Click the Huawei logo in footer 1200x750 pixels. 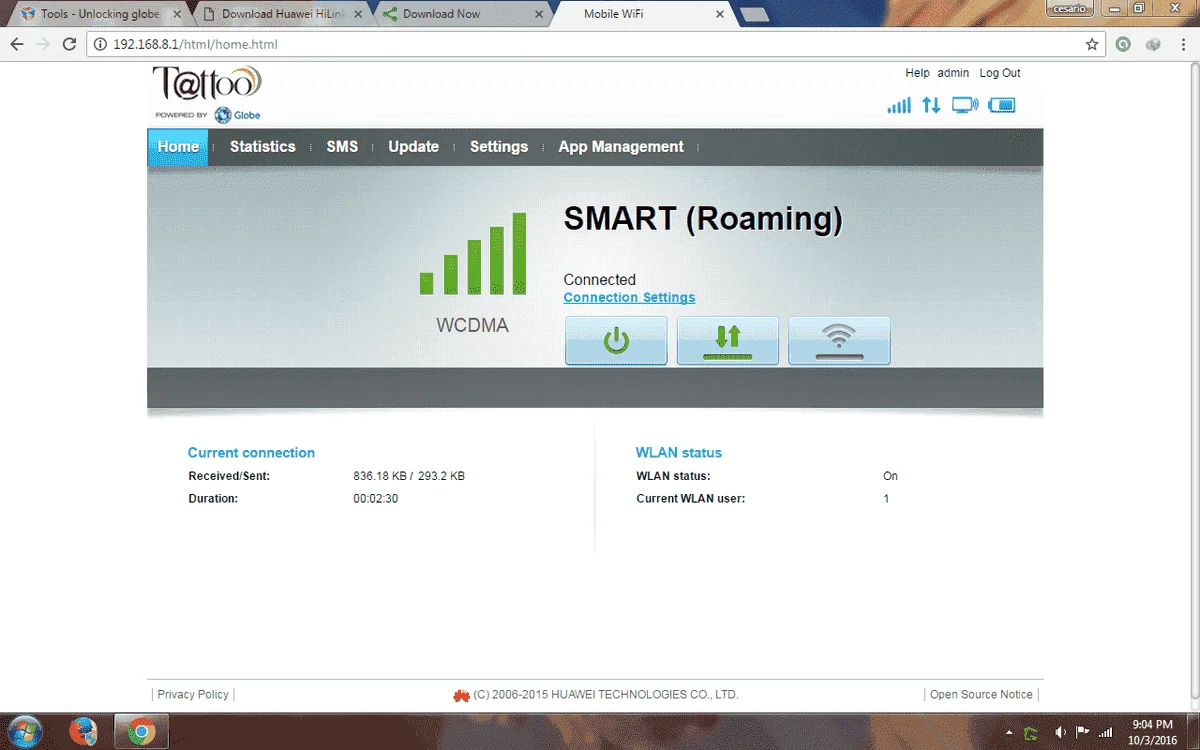coord(461,694)
